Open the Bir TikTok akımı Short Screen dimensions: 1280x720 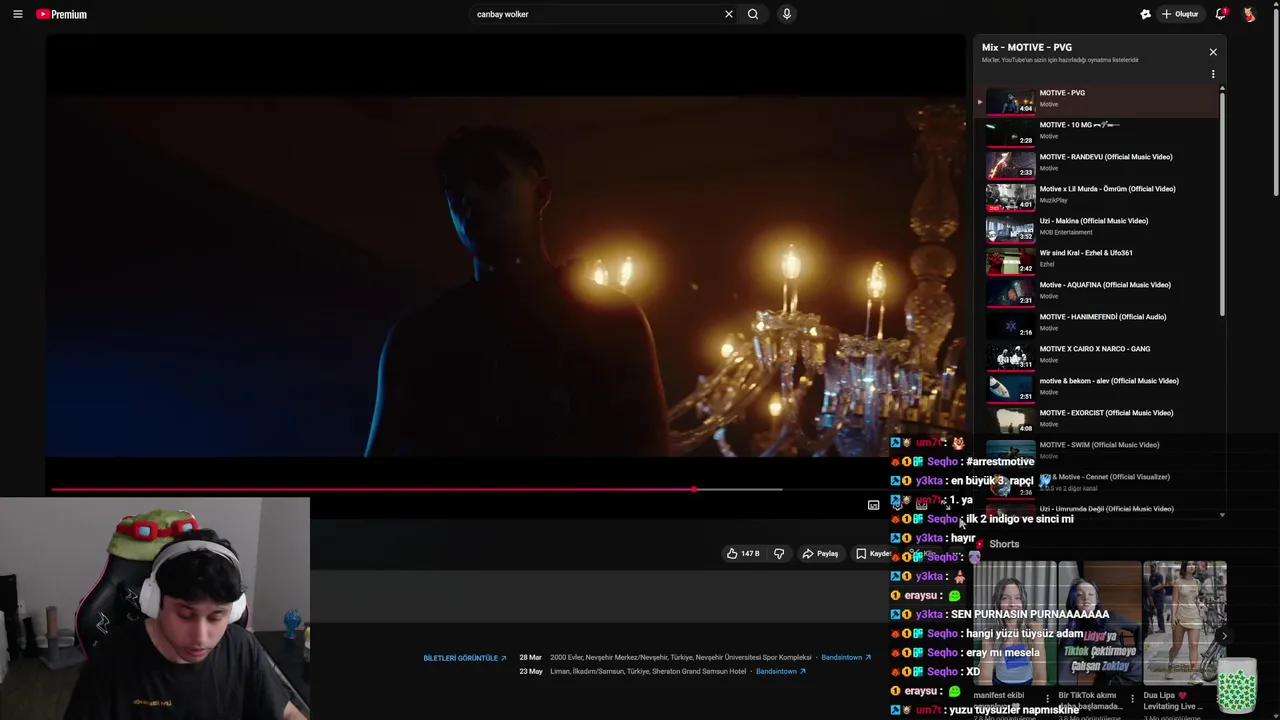(x=1098, y=623)
